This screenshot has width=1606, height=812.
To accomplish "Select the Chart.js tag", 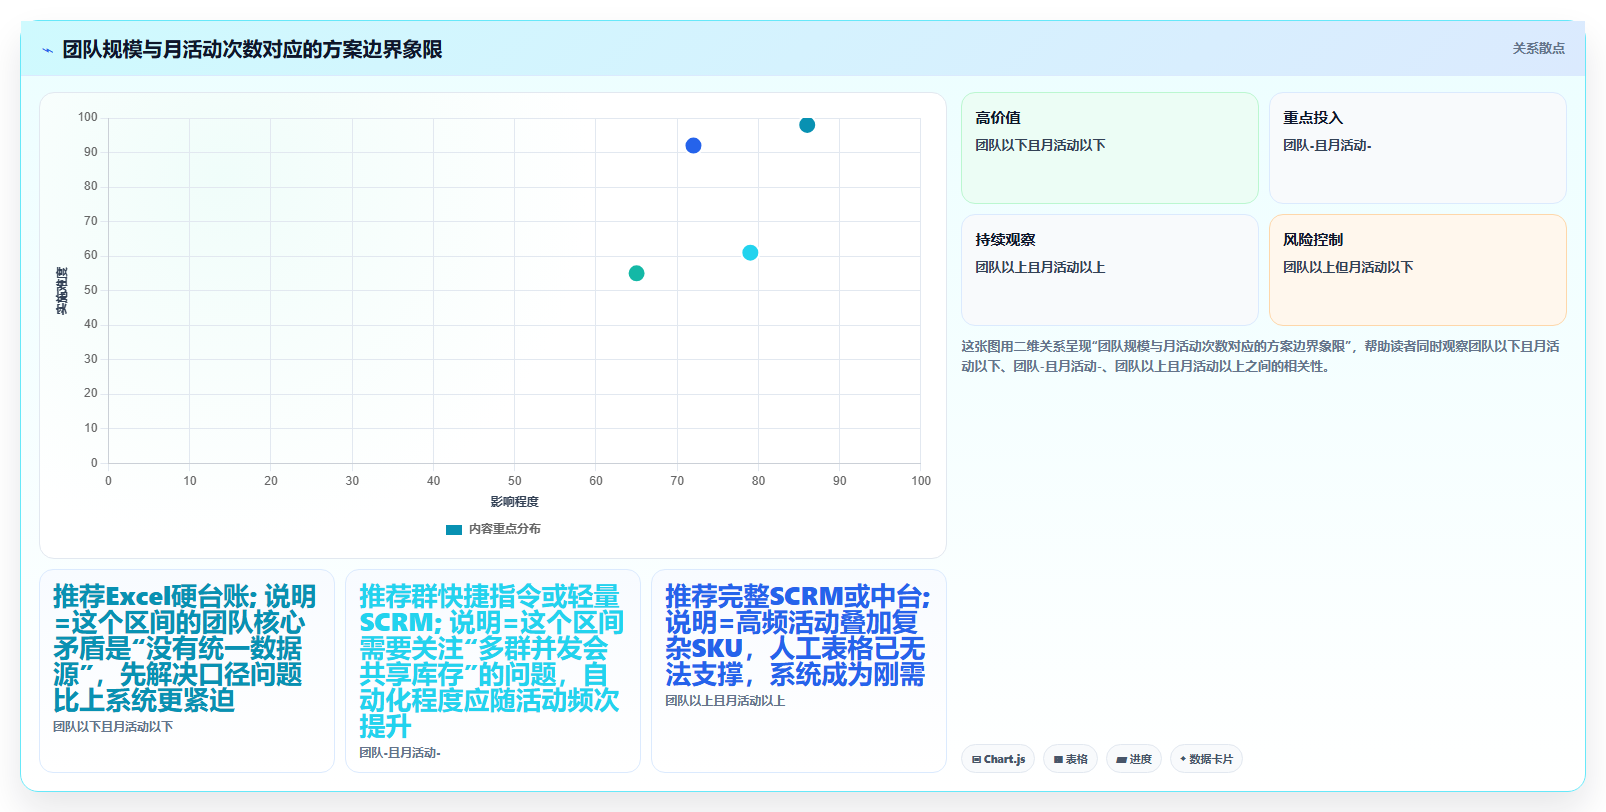I will pyautogui.click(x=998, y=759).
